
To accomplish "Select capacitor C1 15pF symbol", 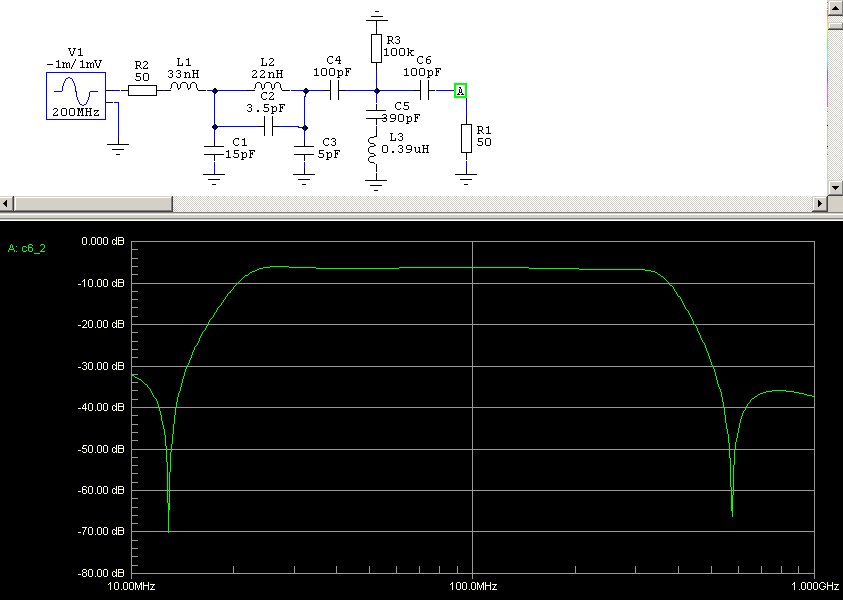I will 214,150.
